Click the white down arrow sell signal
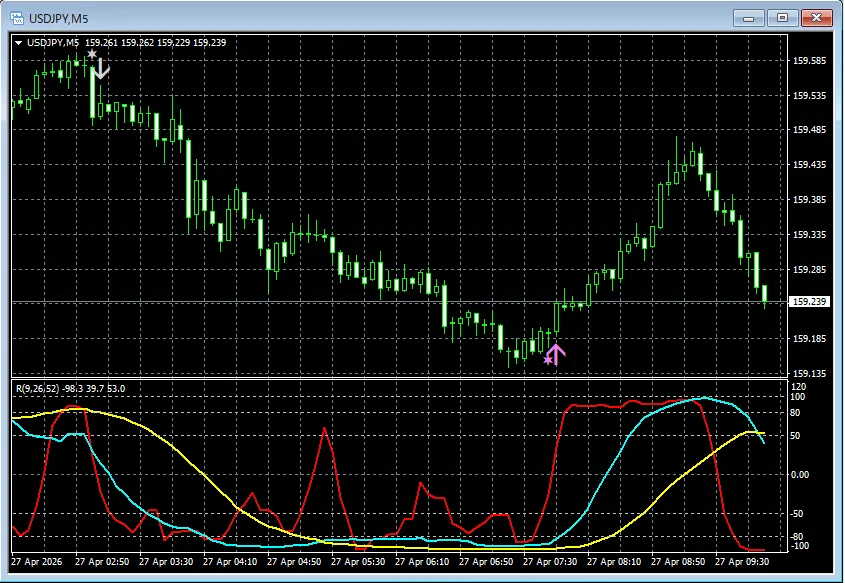 pos(101,69)
